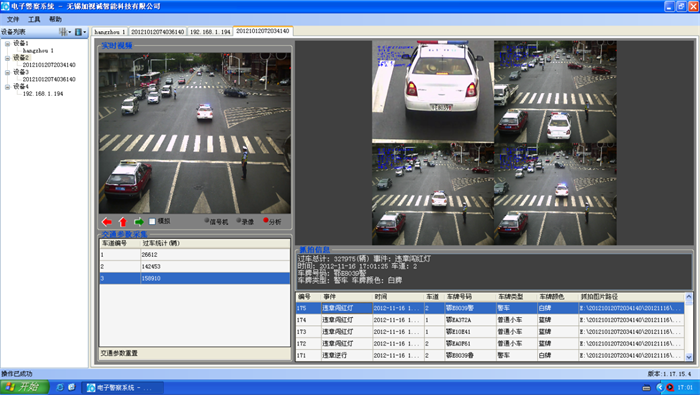The width and height of the screenshot is (700, 395).
Task: Open the 文件 menu
Action: tap(13, 19)
